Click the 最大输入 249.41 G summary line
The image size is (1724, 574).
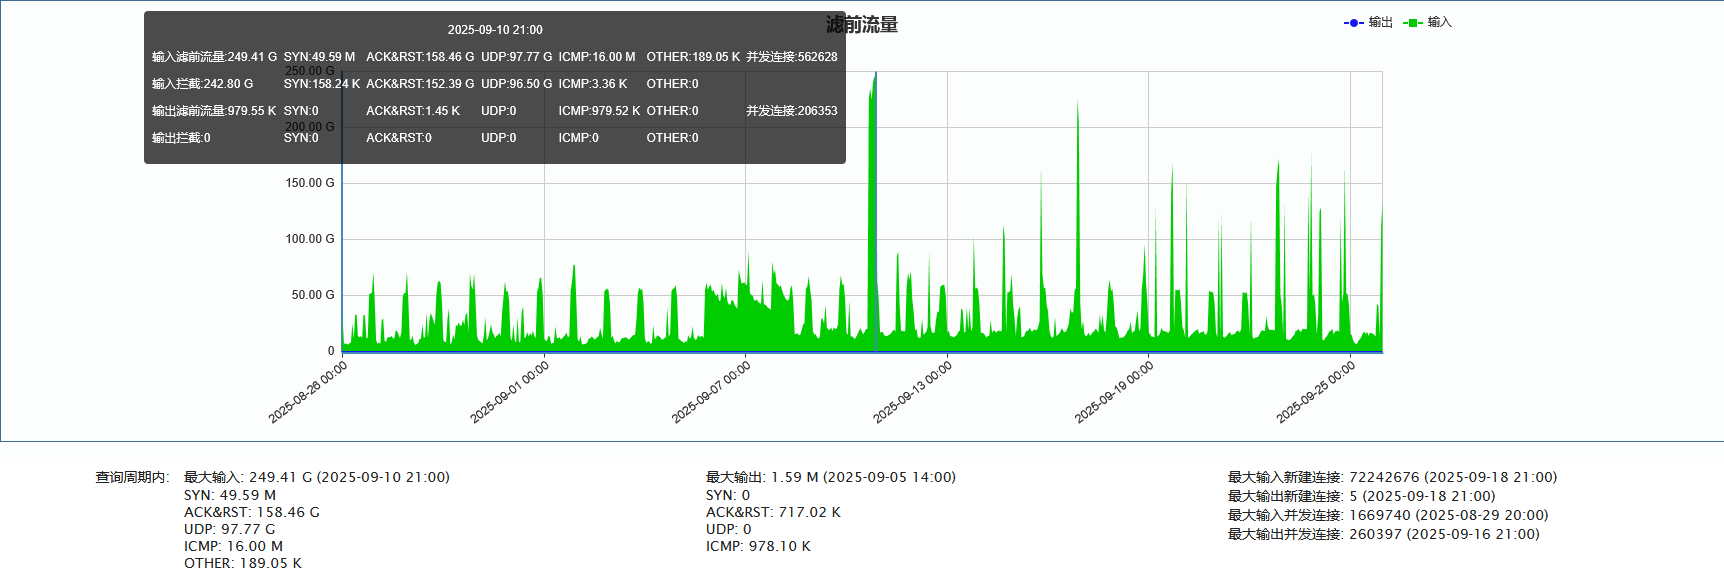click(316, 477)
